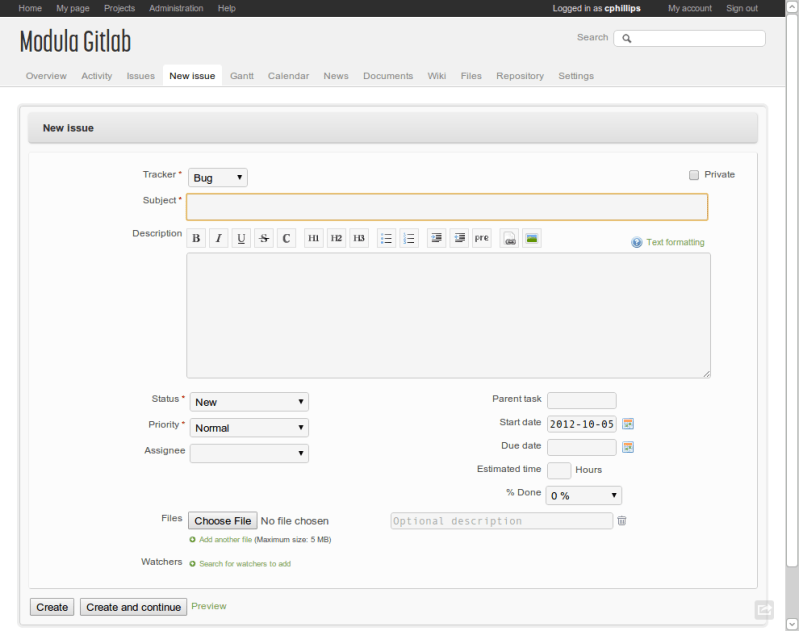Open the Calendar tab
The width and height of the screenshot is (799, 631).
point(288,76)
